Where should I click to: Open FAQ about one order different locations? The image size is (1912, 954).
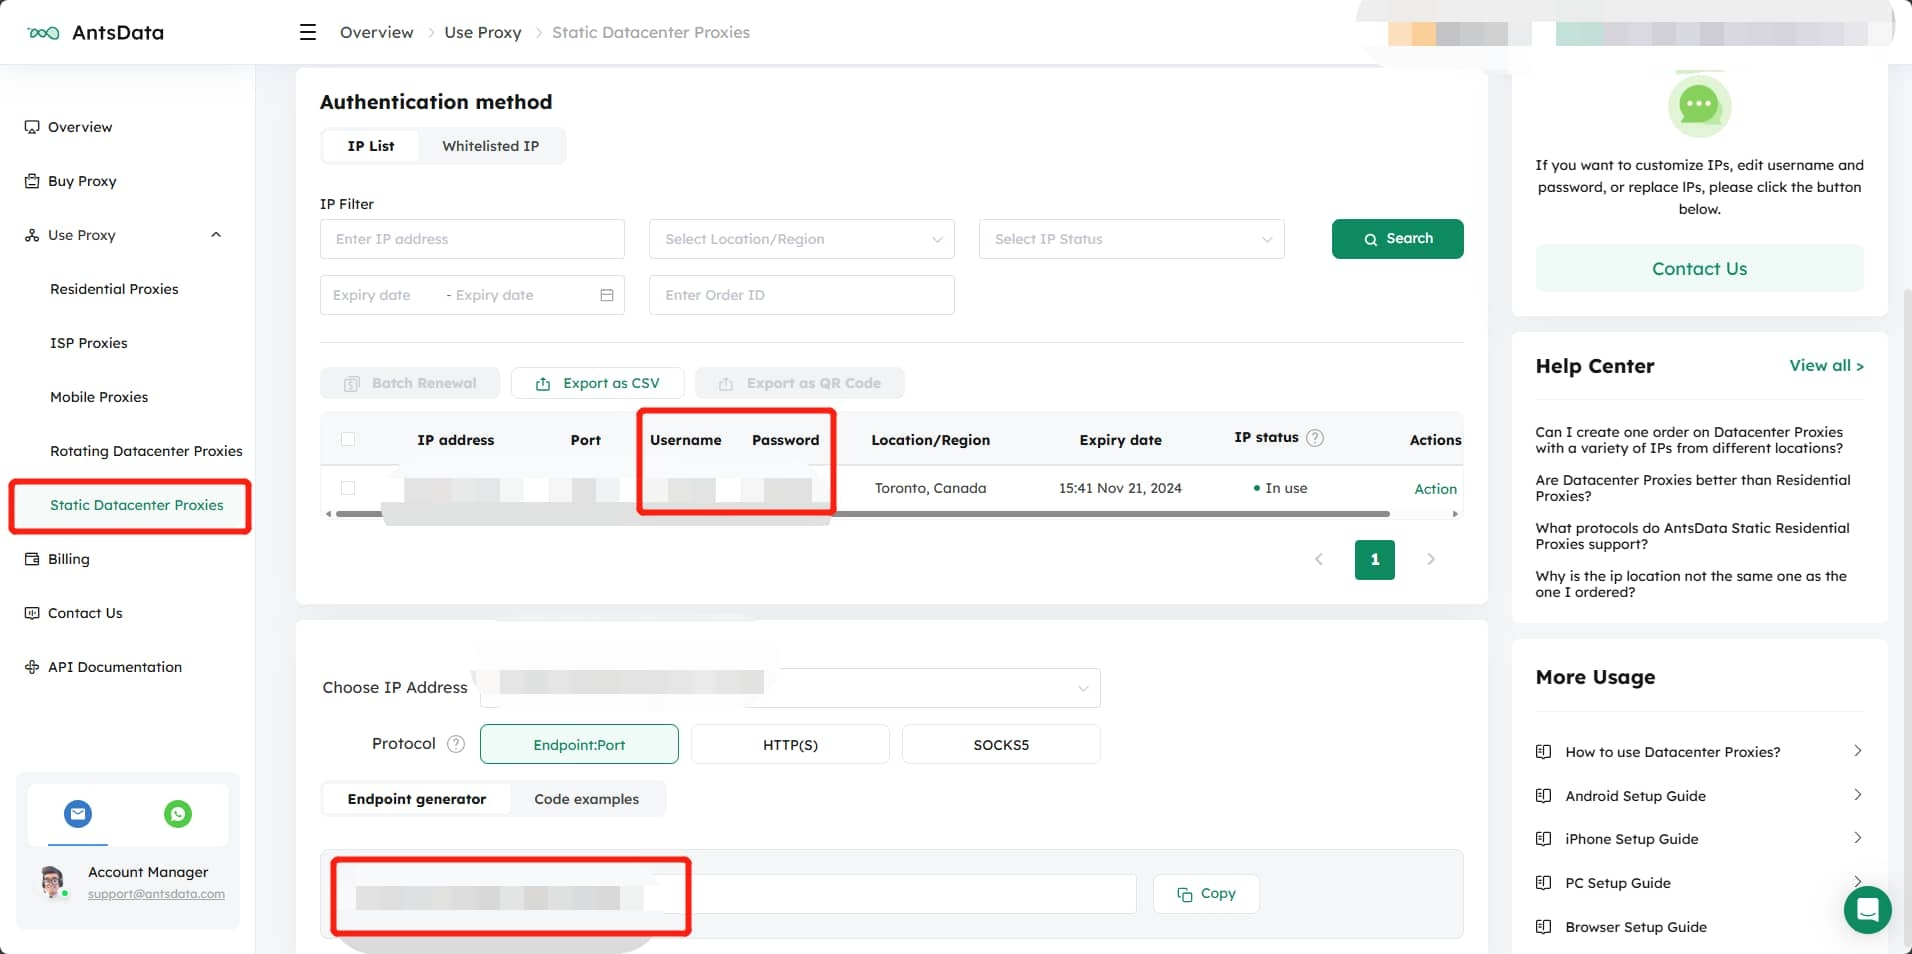tap(1690, 440)
